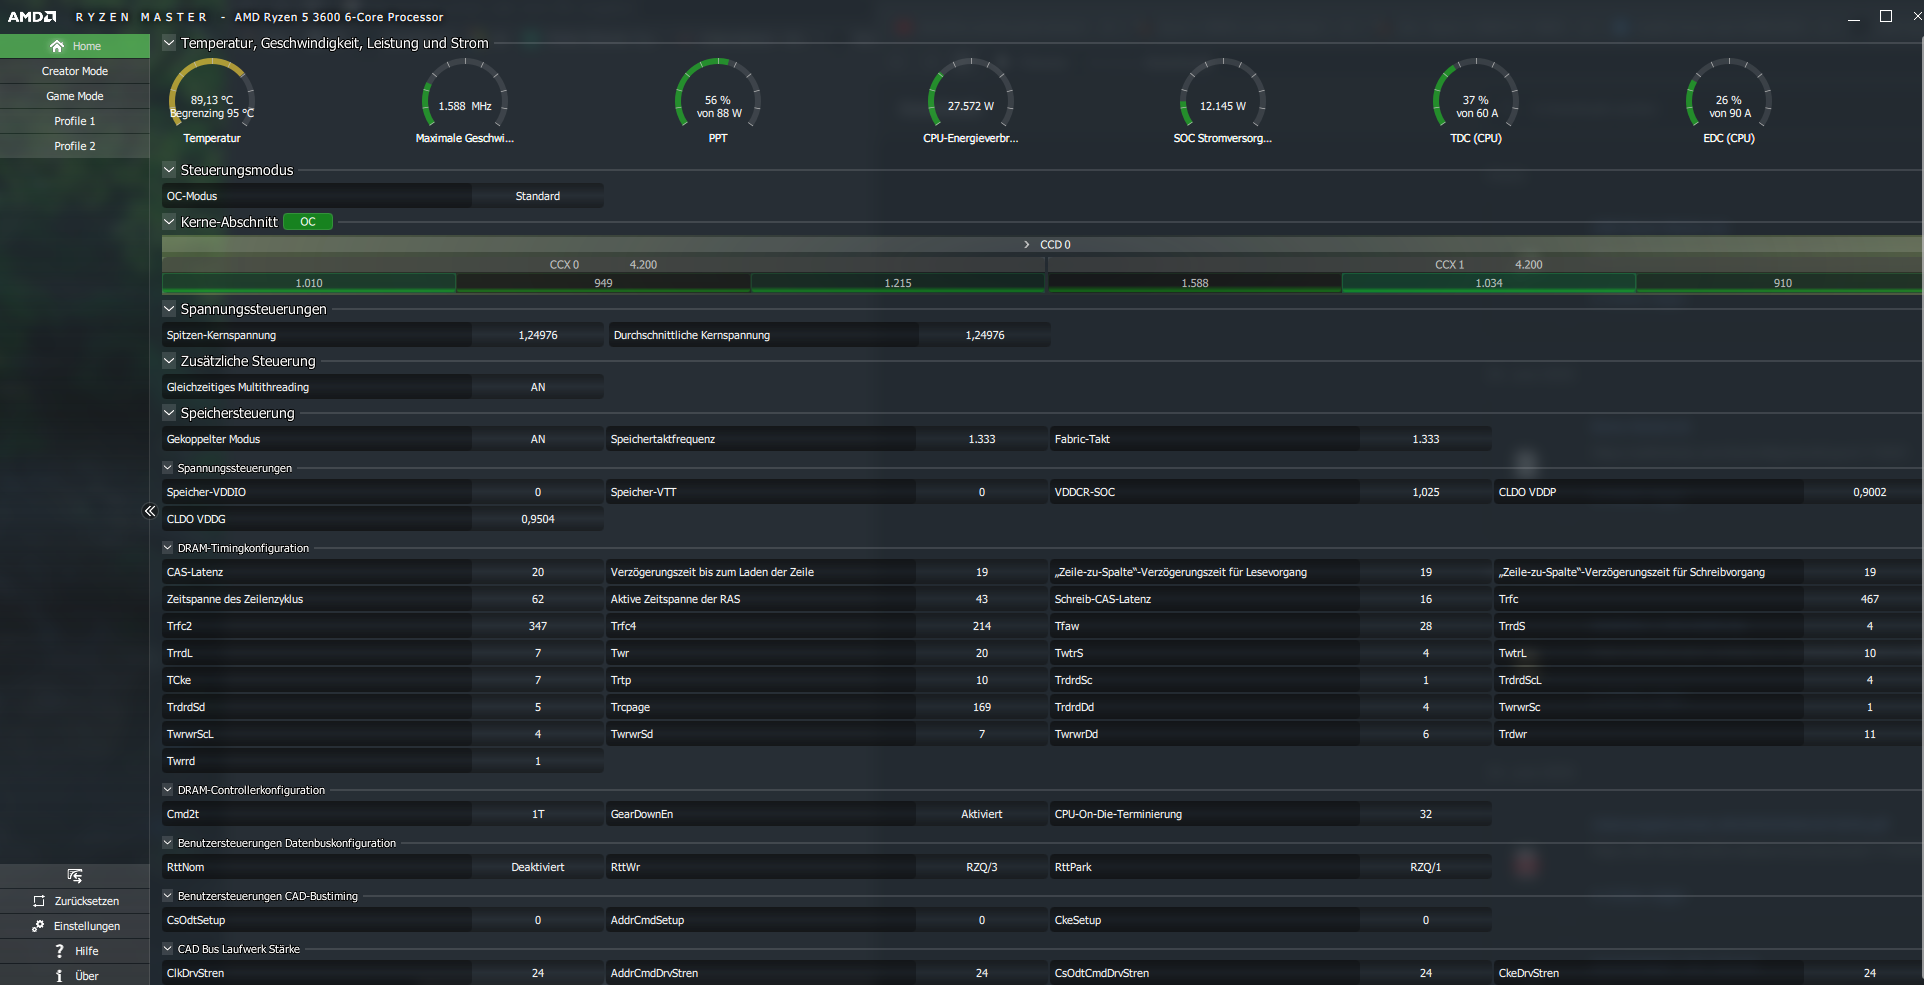Click the Speichertaktfrequenz value 1.333
Screen dimensions: 1924x985
click(982, 439)
